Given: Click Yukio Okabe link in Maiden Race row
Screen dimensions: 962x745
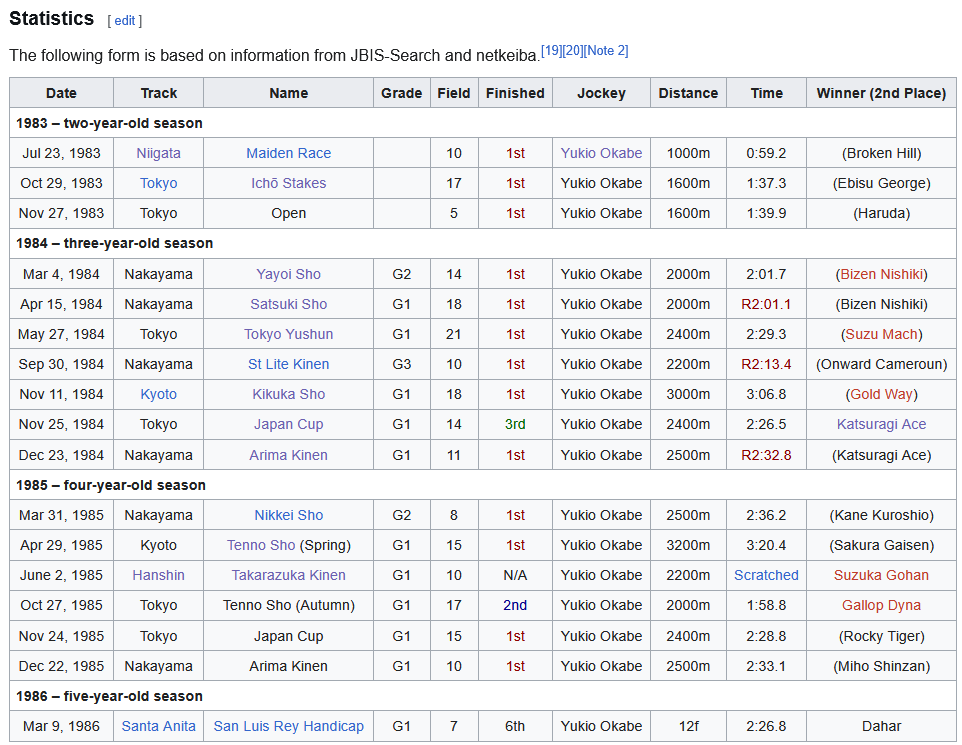Looking at the screenshot, I should 601,153.
